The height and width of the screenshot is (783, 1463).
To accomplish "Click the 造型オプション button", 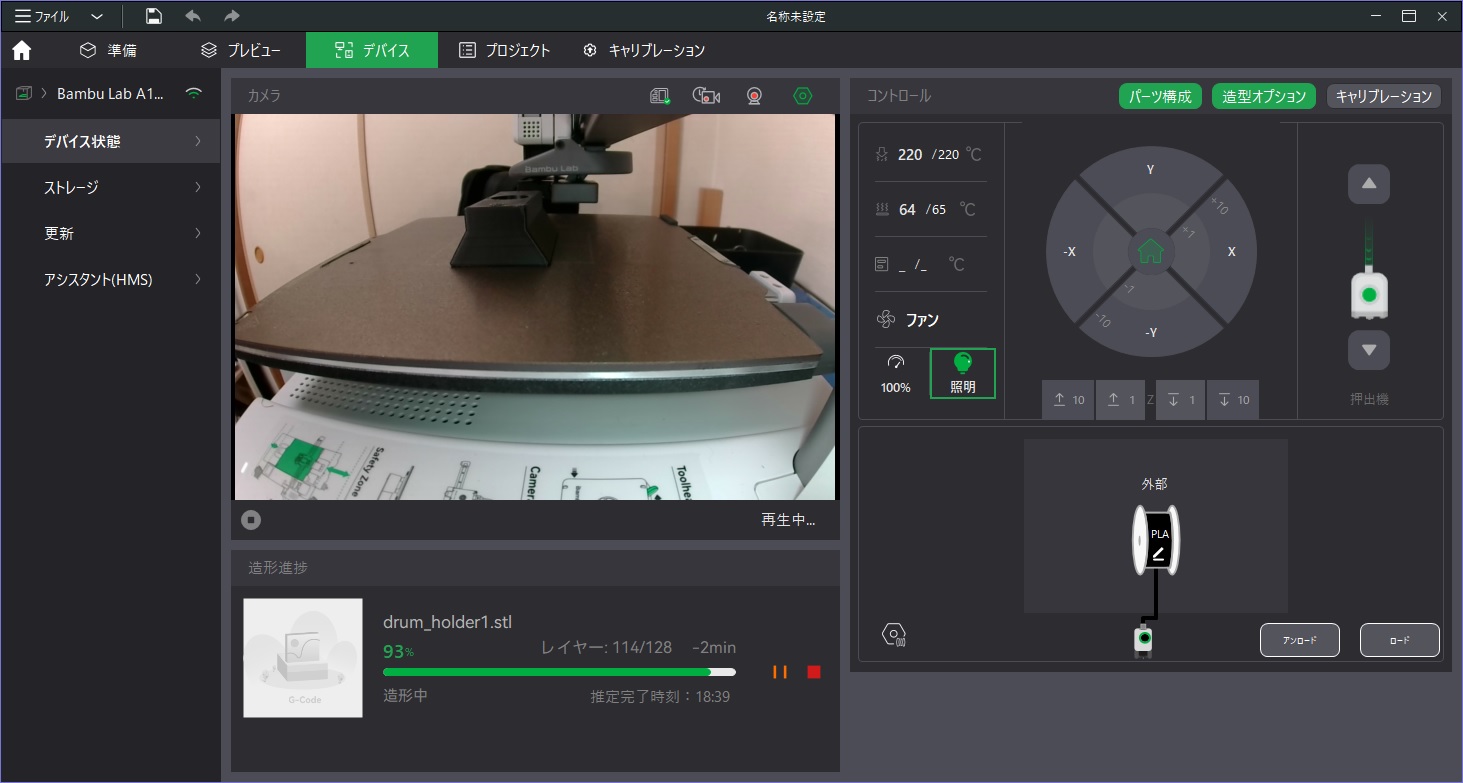I will [1264, 96].
